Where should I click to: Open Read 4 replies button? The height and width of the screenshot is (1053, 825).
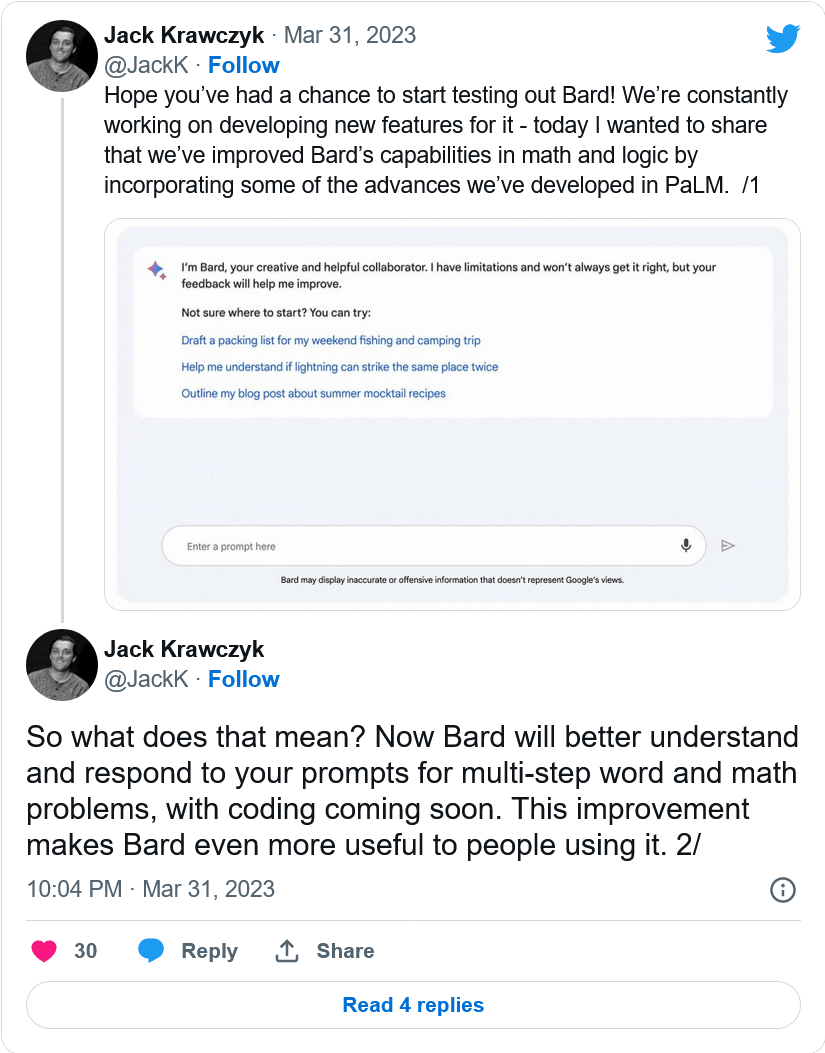(x=413, y=1005)
